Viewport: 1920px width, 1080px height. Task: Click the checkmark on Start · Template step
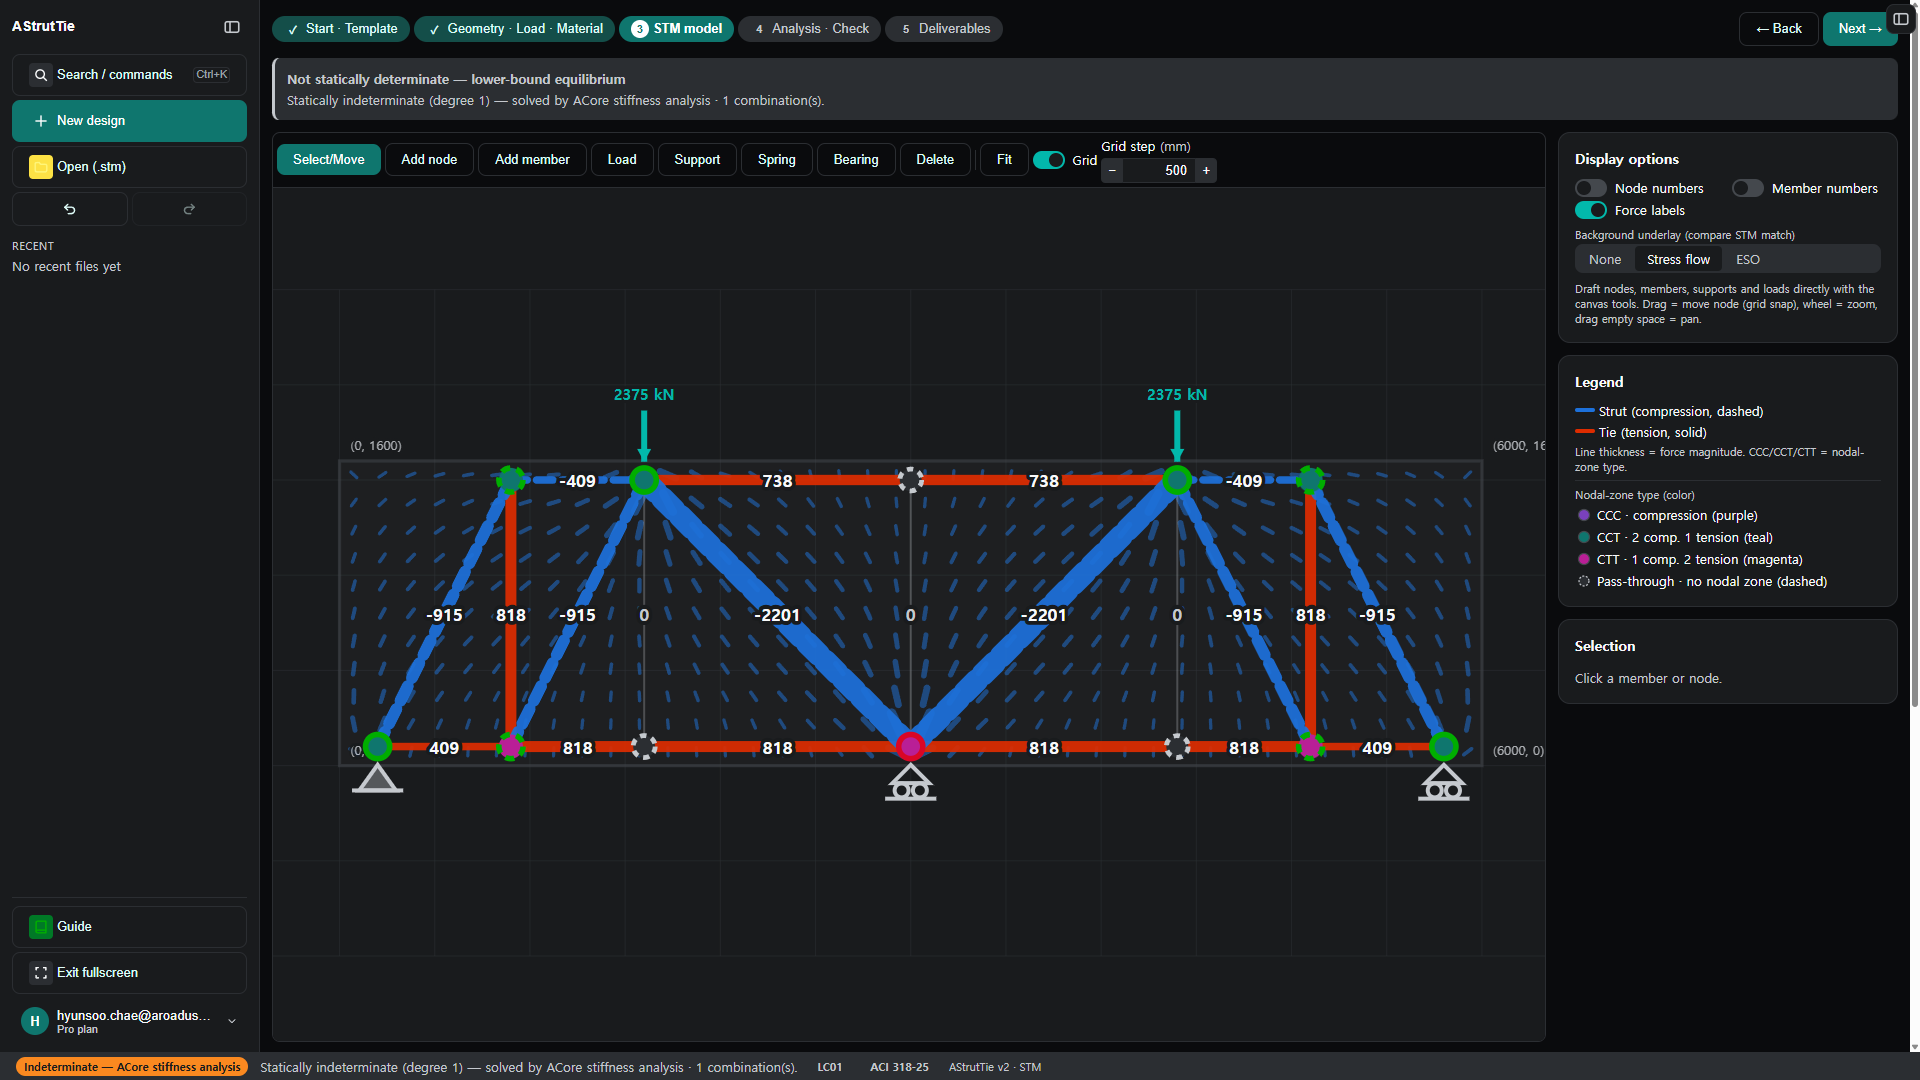[x=293, y=30]
